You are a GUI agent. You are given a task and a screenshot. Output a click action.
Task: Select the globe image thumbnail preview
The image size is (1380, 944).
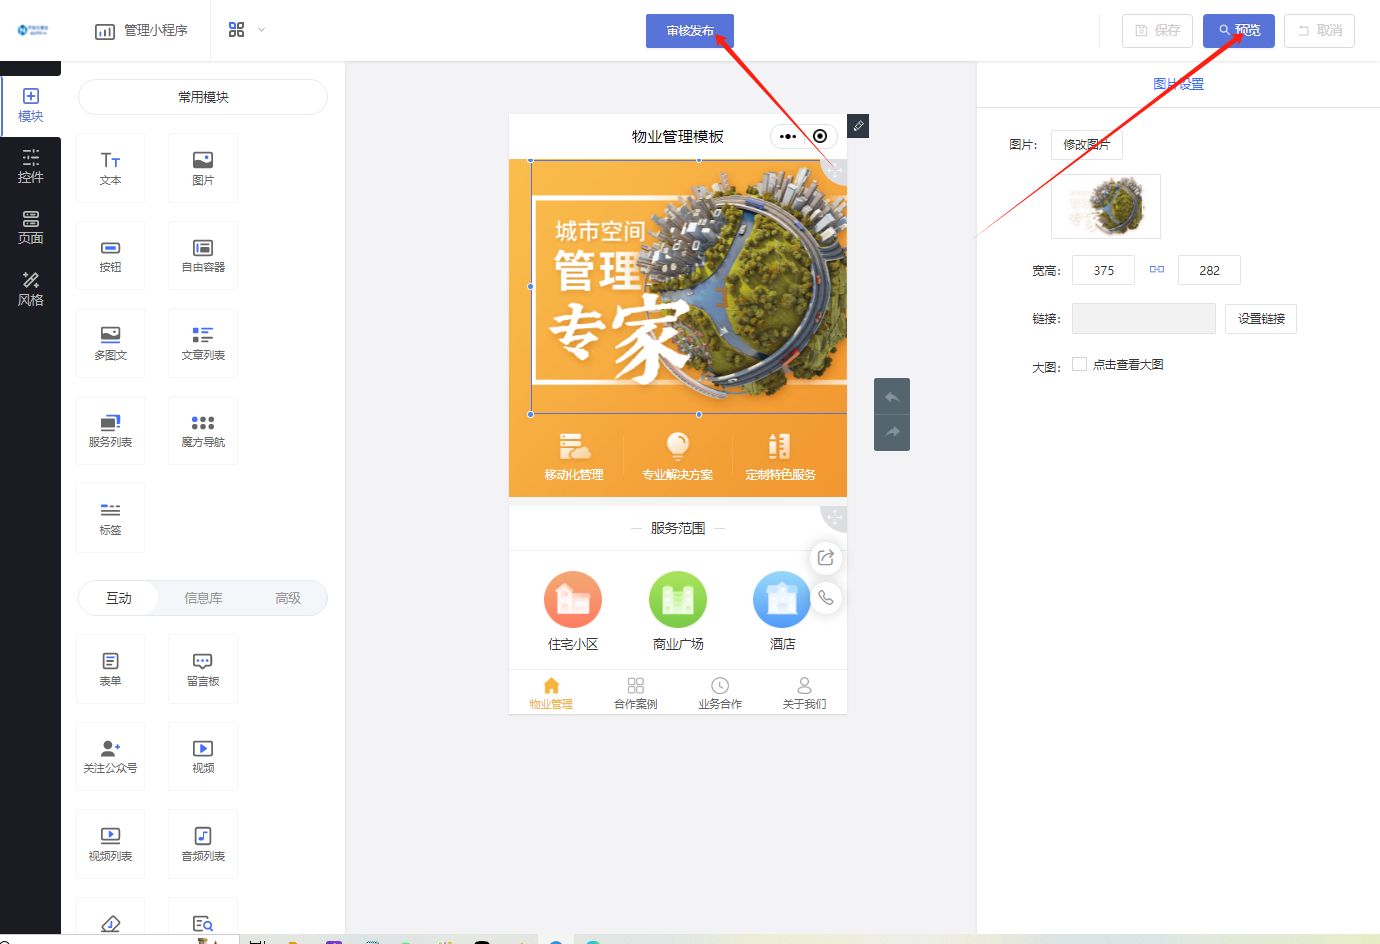coord(1106,206)
